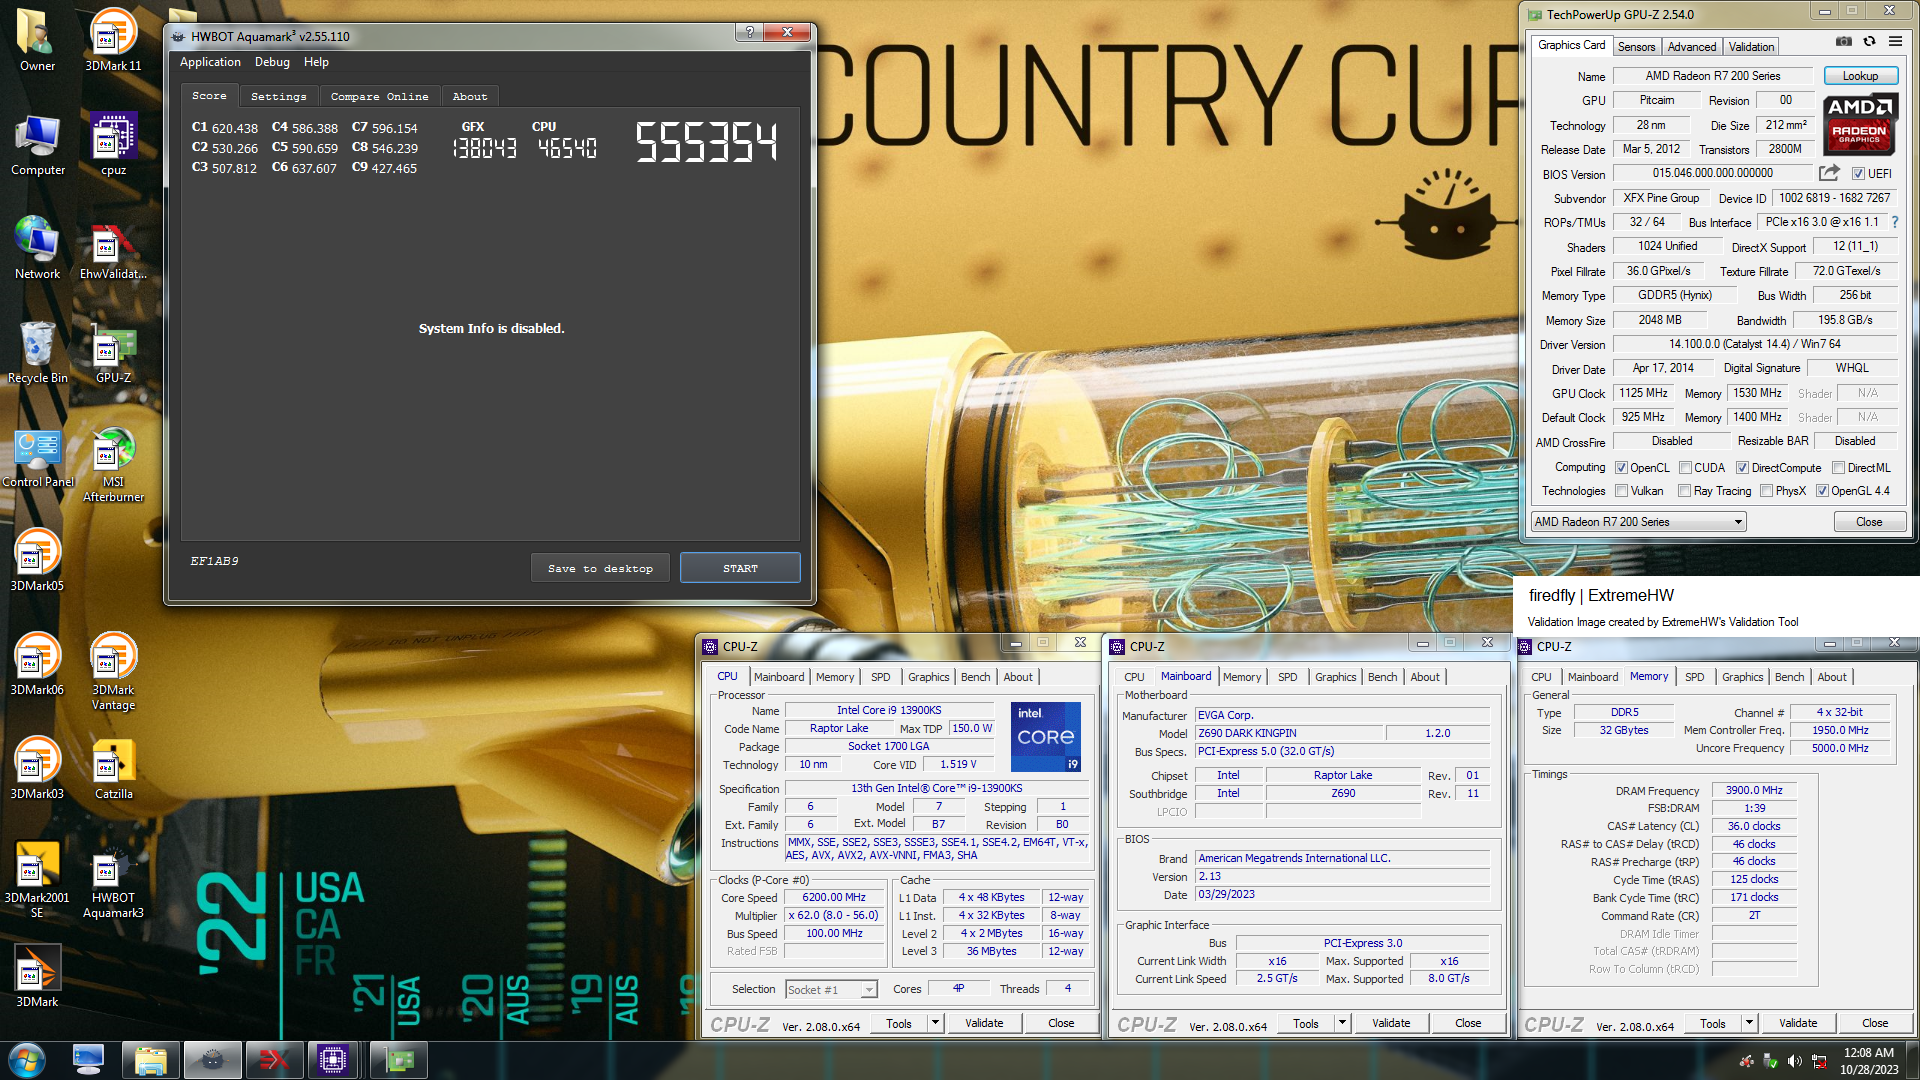1920x1080 pixels.
Task: Toggle the DirectML checkbox
Action: pyautogui.click(x=1838, y=468)
